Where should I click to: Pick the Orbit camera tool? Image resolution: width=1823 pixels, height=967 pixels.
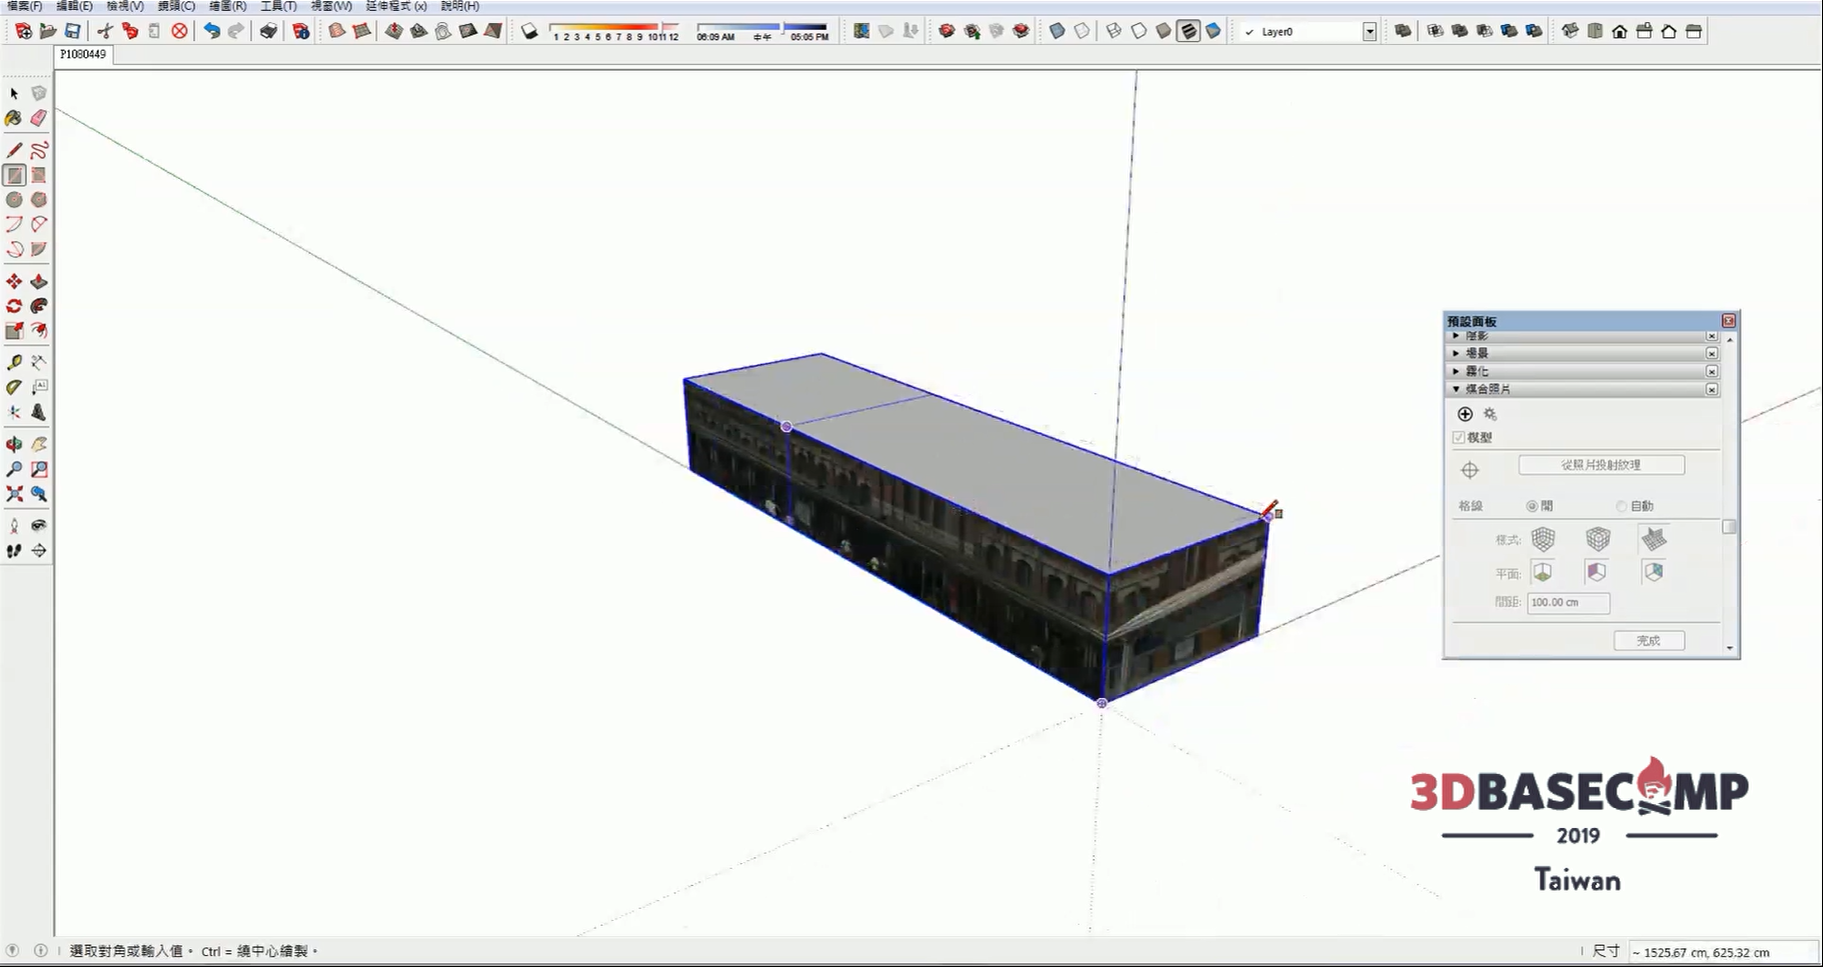(14, 444)
